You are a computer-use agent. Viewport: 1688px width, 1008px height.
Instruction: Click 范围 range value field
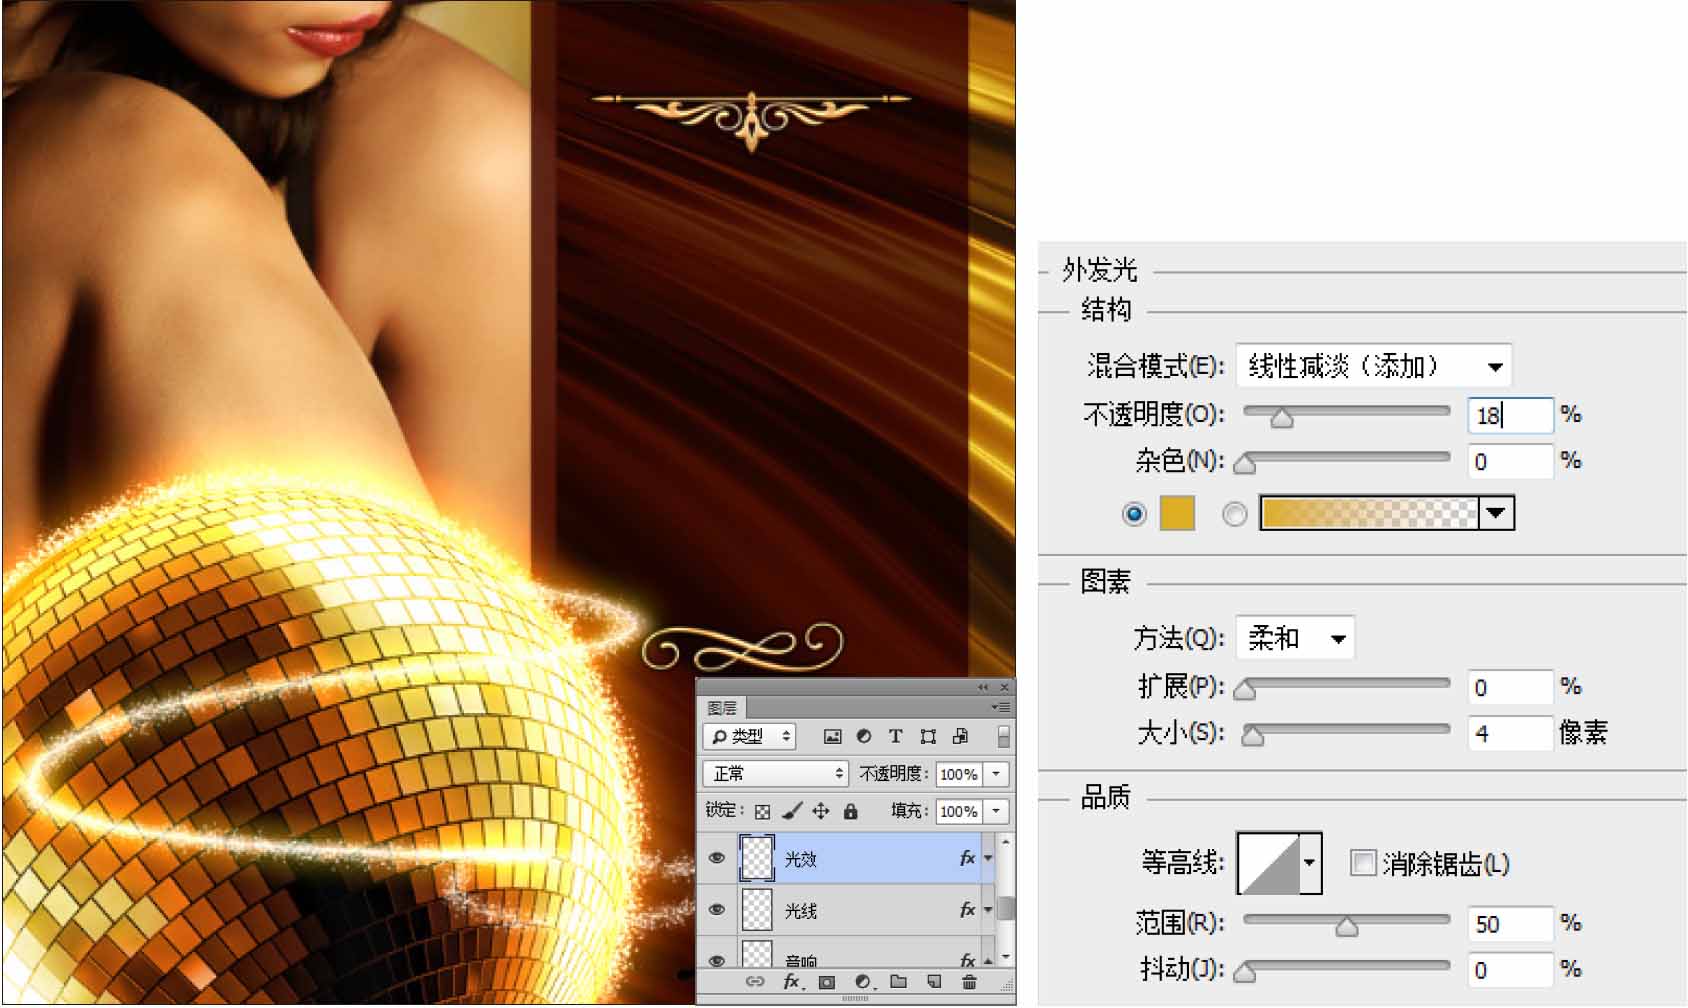pyautogui.click(x=1510, y=923)
